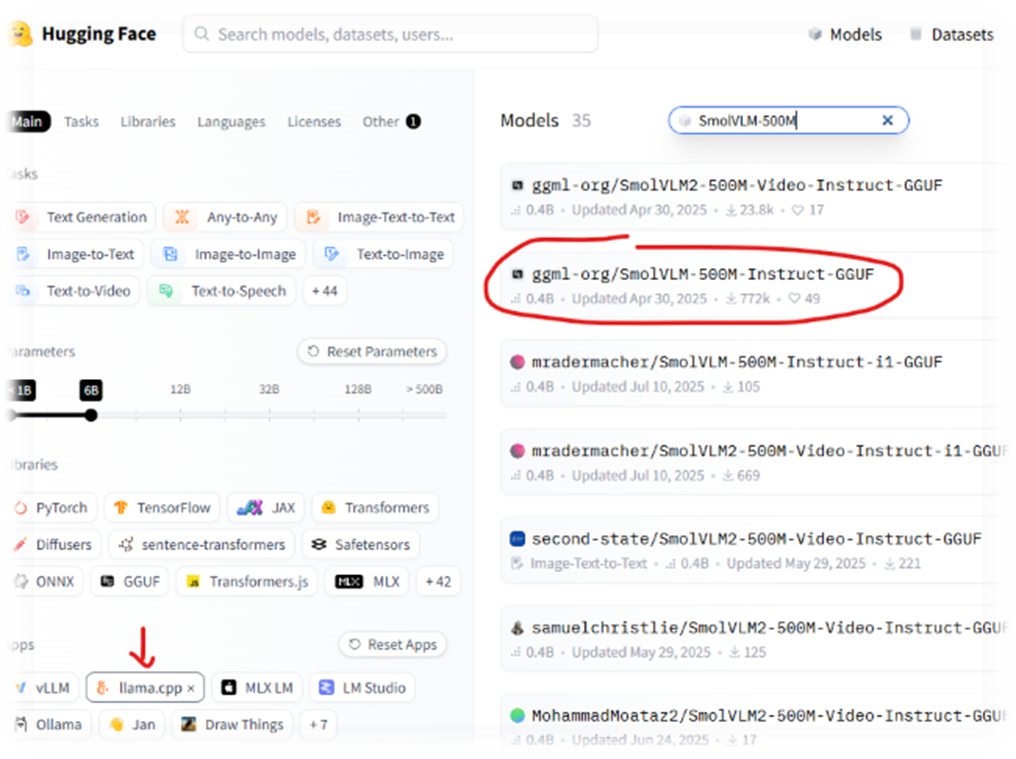The height and width of the screenshot is (759, 1016).
Task: Show +42 more libraries
Action: point(437,582)
